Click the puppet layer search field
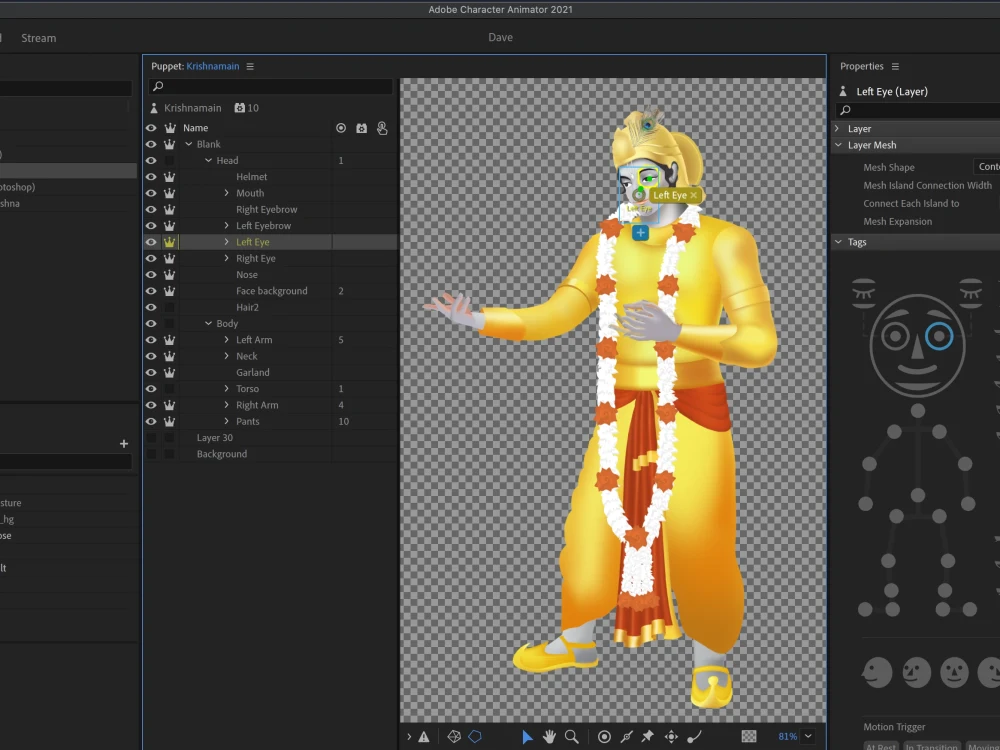 (x=270, y=86)
